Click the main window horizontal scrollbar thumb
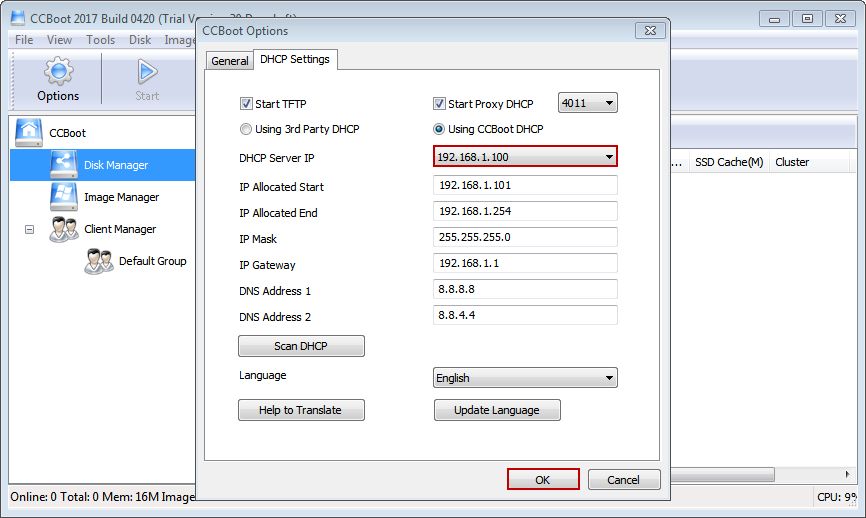Viewport: 866px width, 518px height. tap(722, 474)
